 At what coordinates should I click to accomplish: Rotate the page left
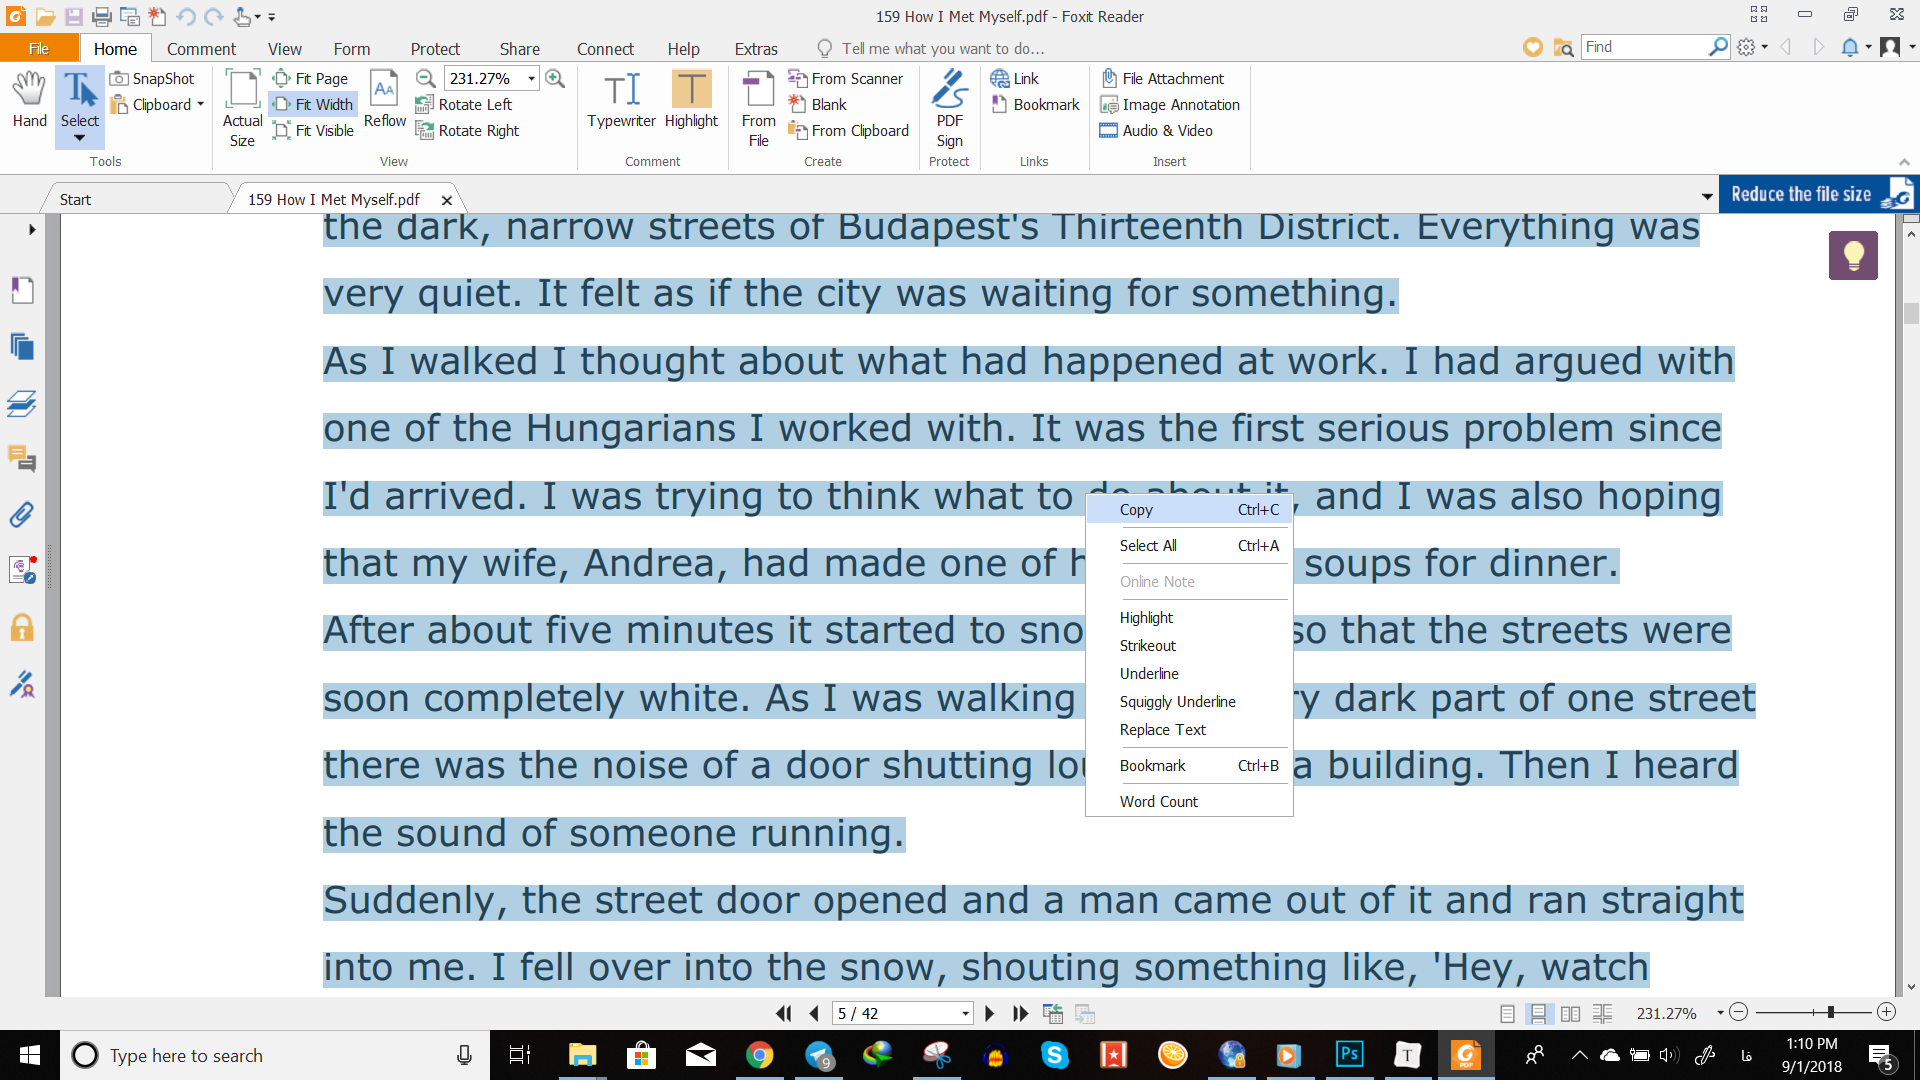pos(464,104)
